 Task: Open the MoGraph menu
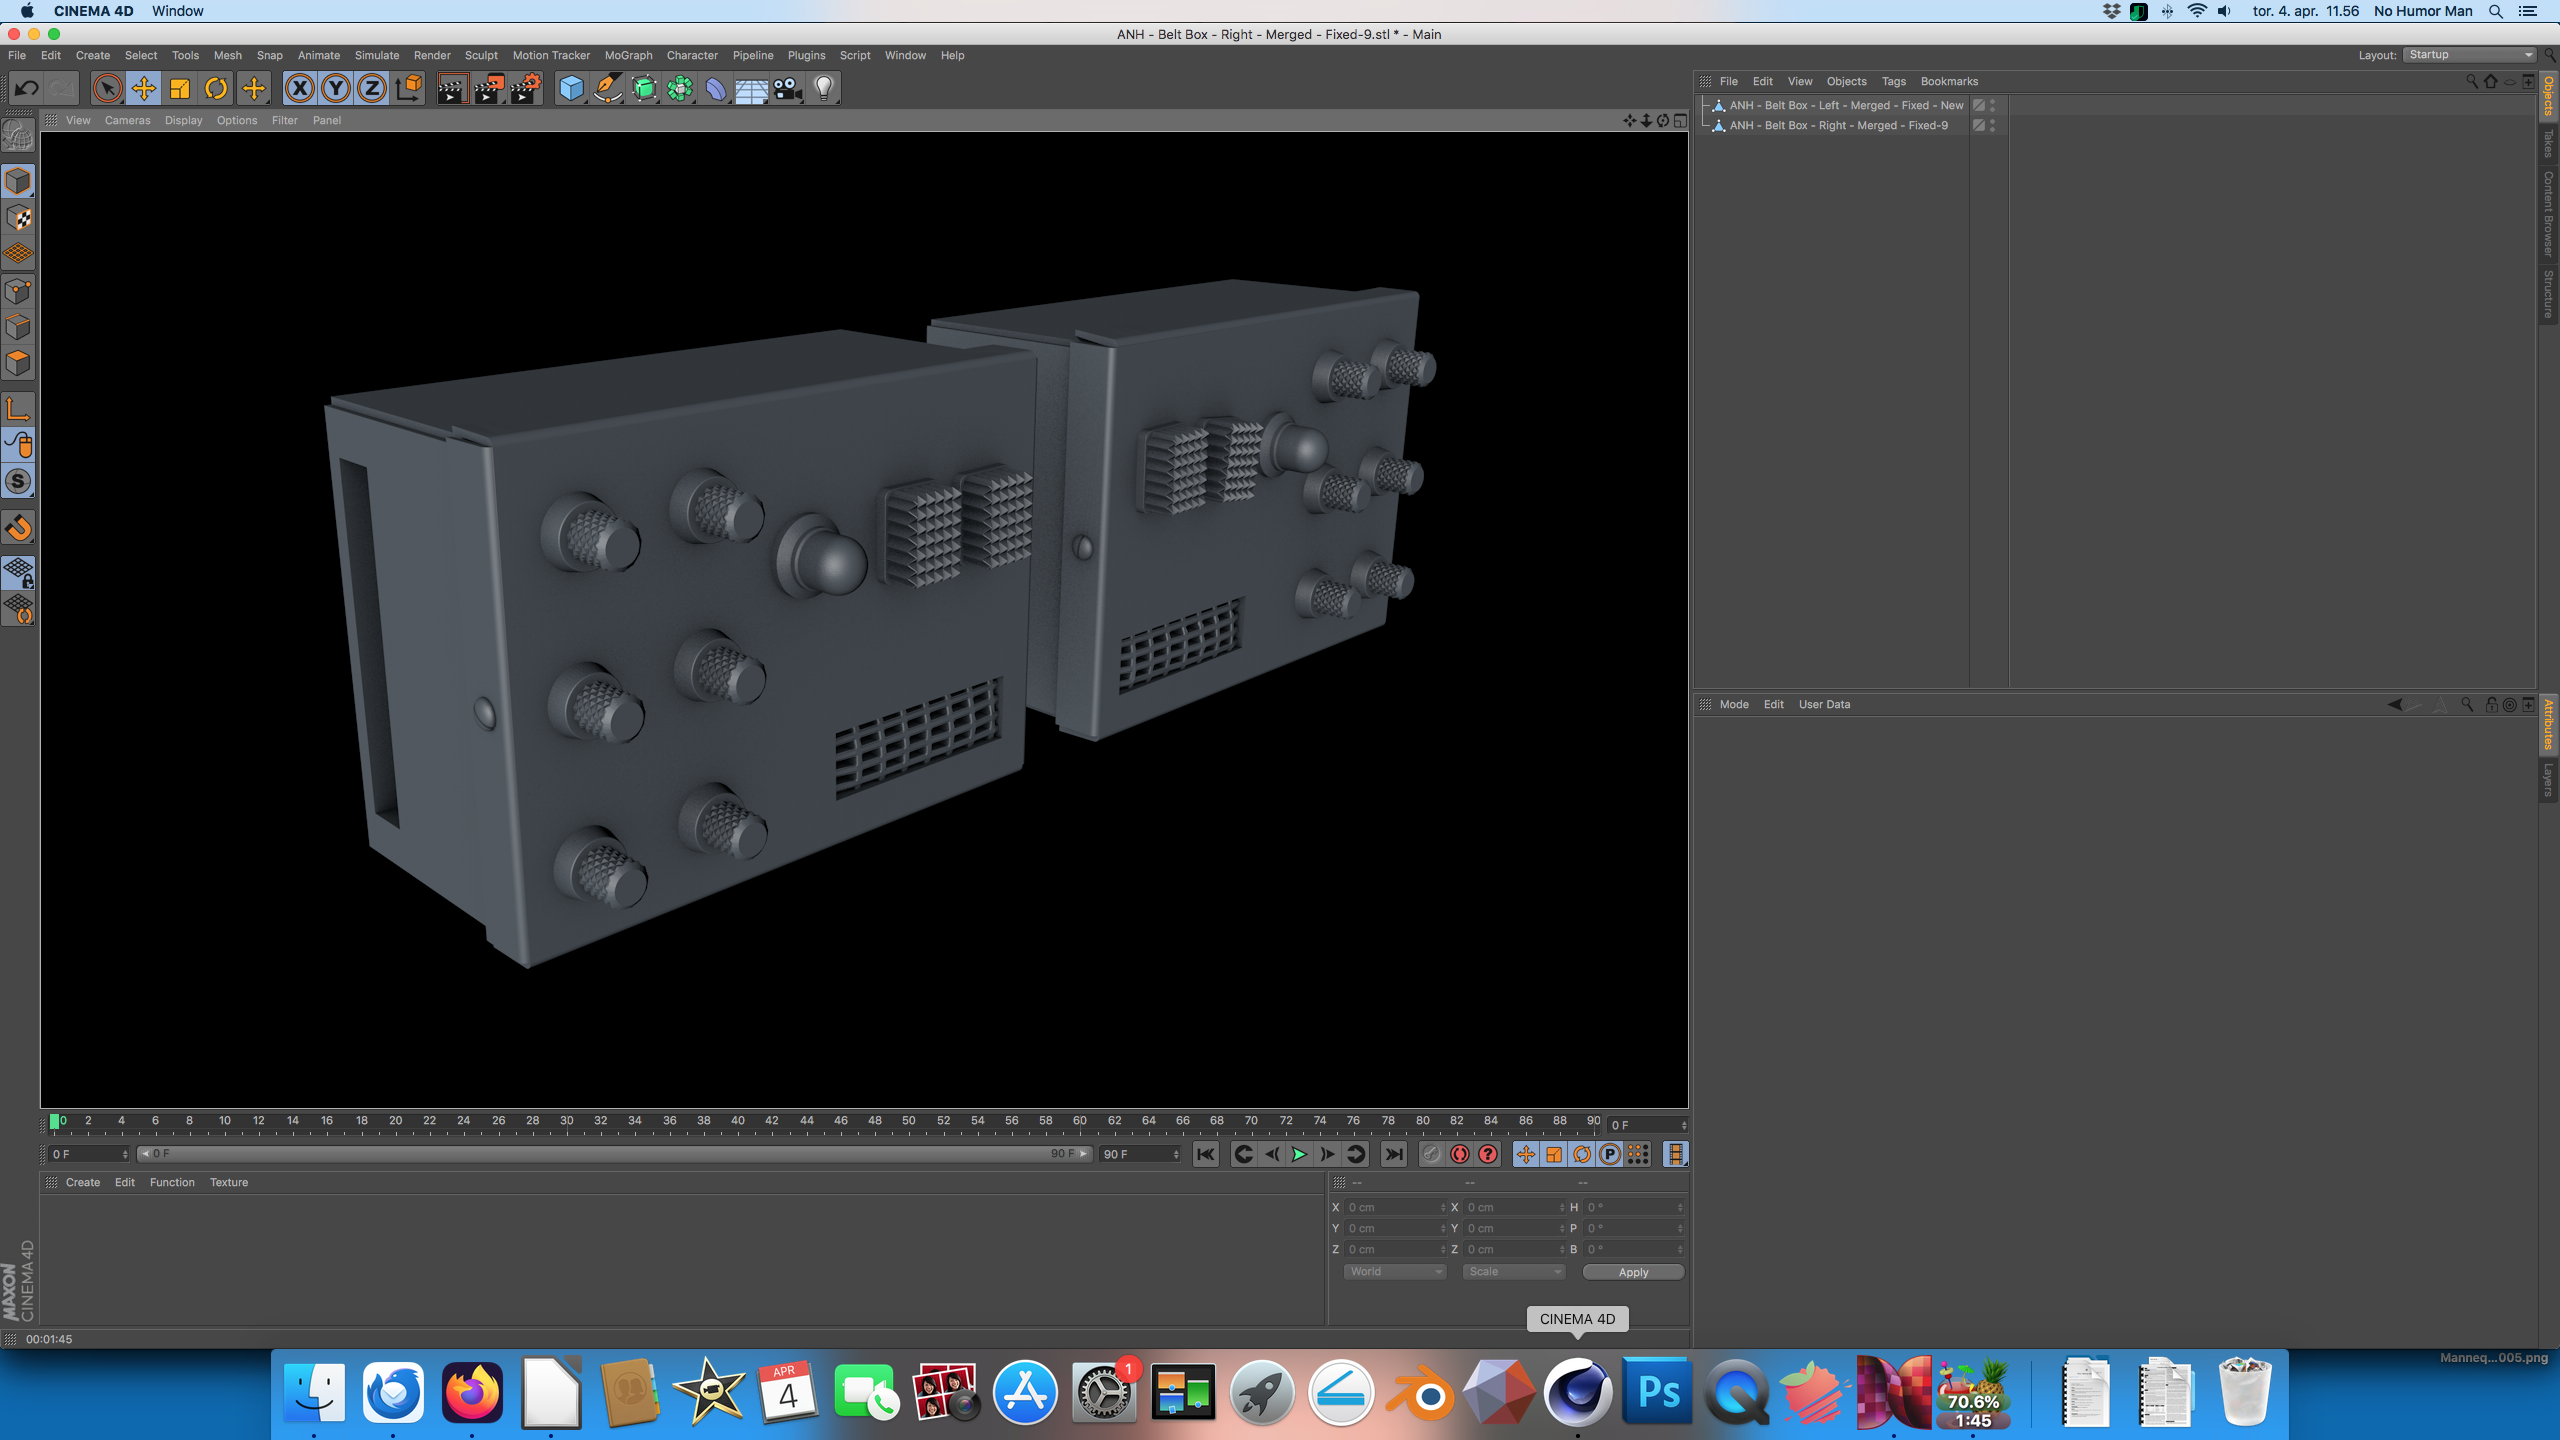click(x=628, y=55)
